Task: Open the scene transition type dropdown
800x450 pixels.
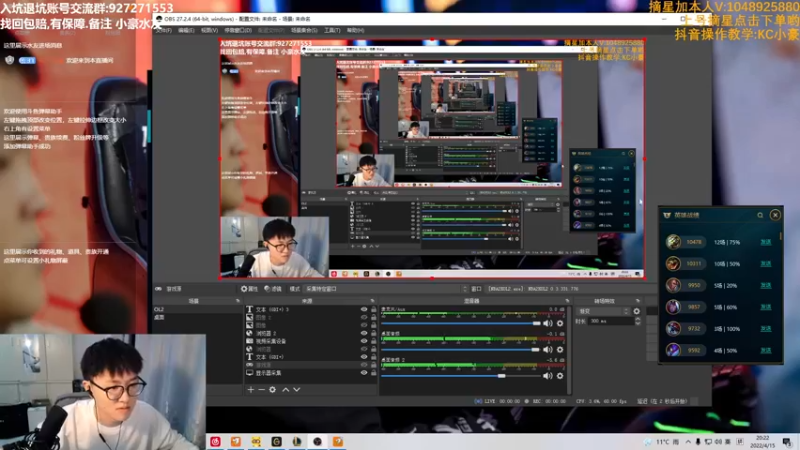Action: (x=604, y=311)
